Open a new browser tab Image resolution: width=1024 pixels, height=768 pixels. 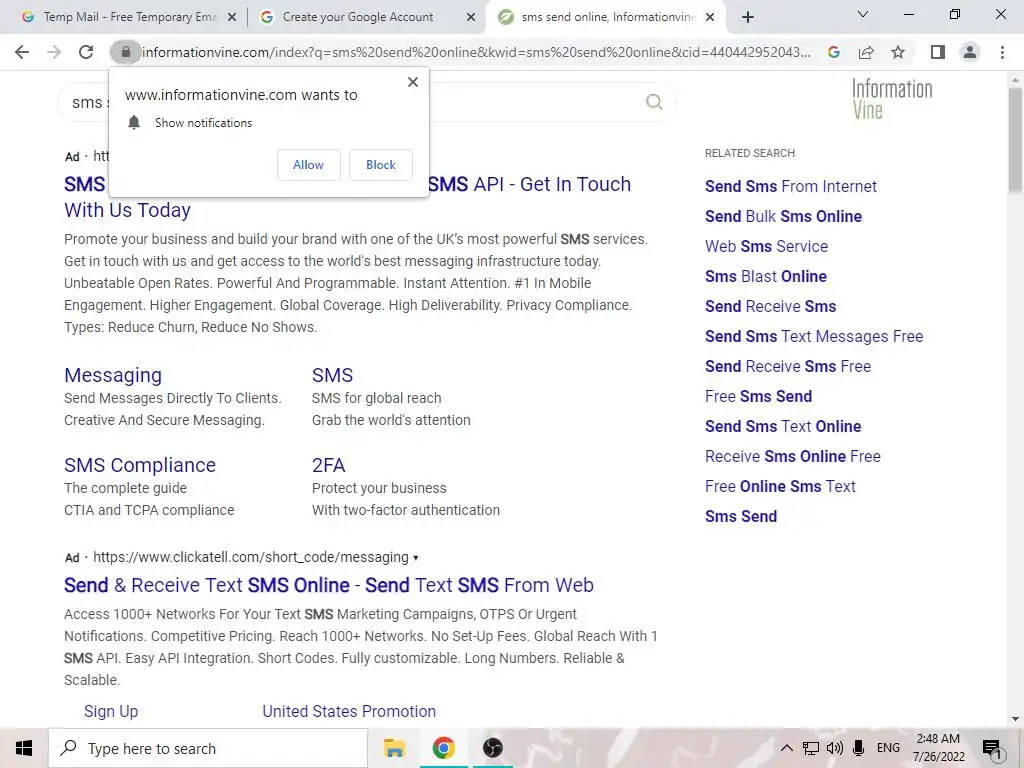tap(748, 18)
